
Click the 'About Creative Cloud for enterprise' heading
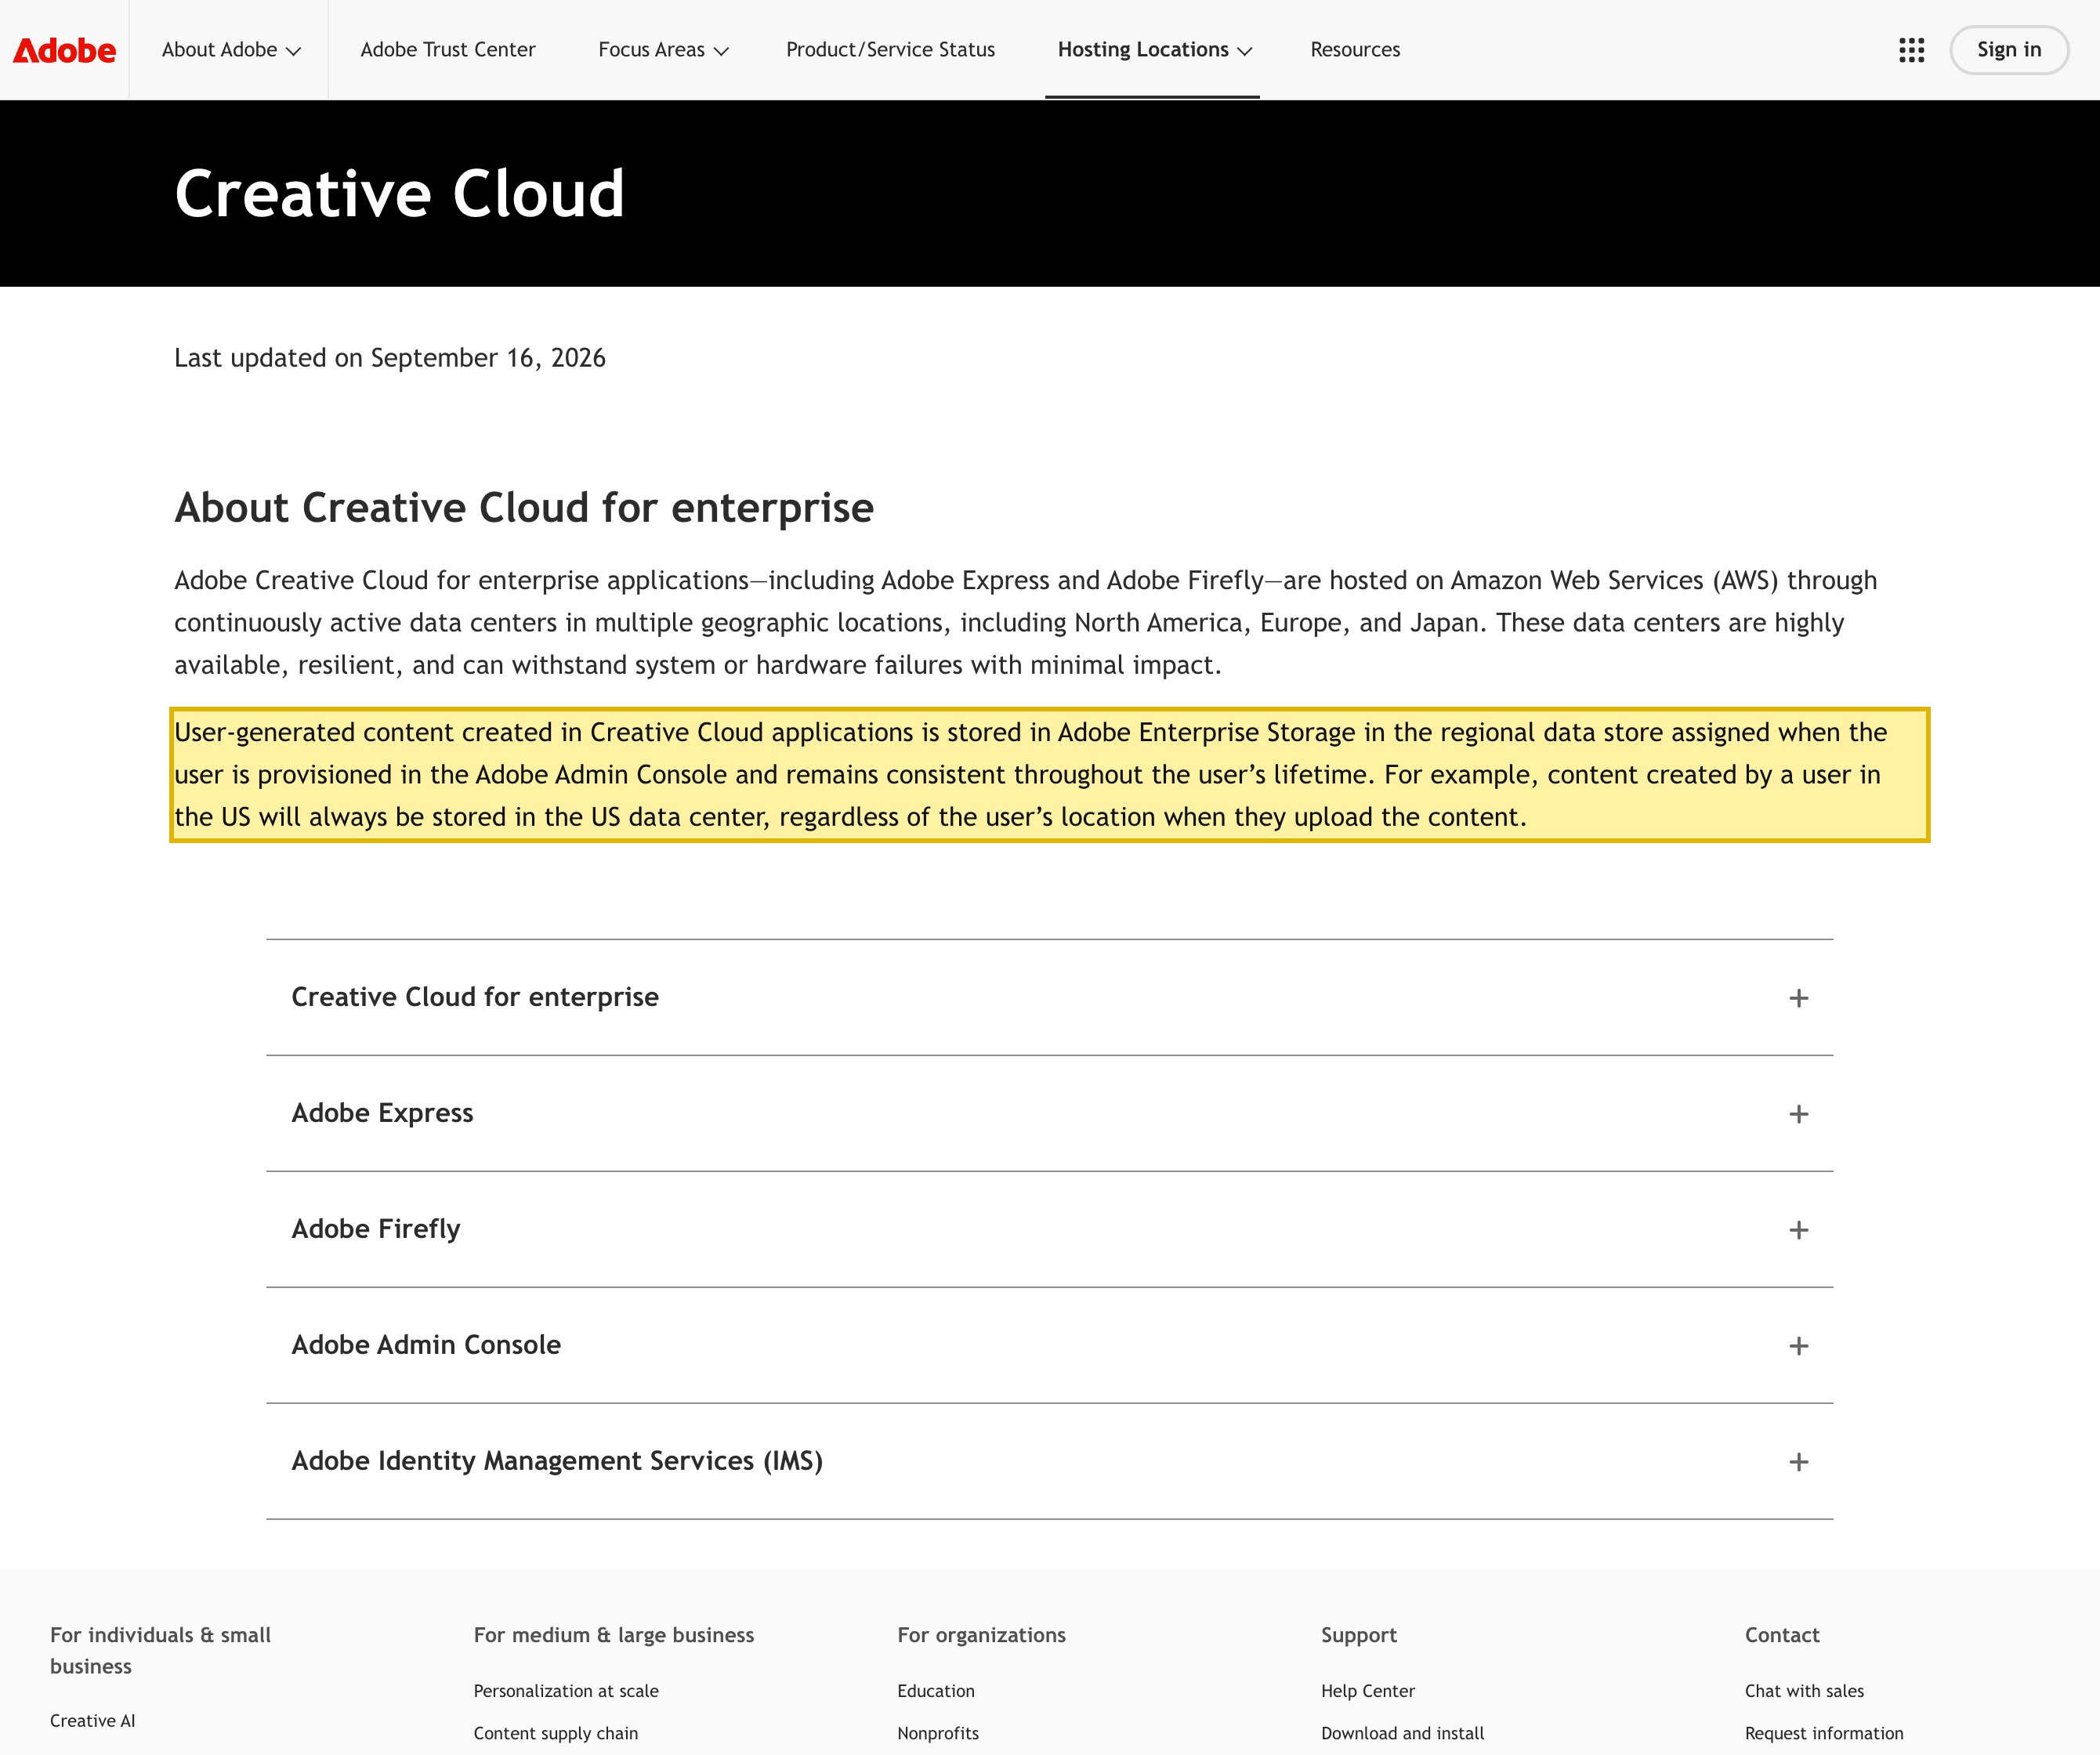pyautogui.click(x=524, y=508)
